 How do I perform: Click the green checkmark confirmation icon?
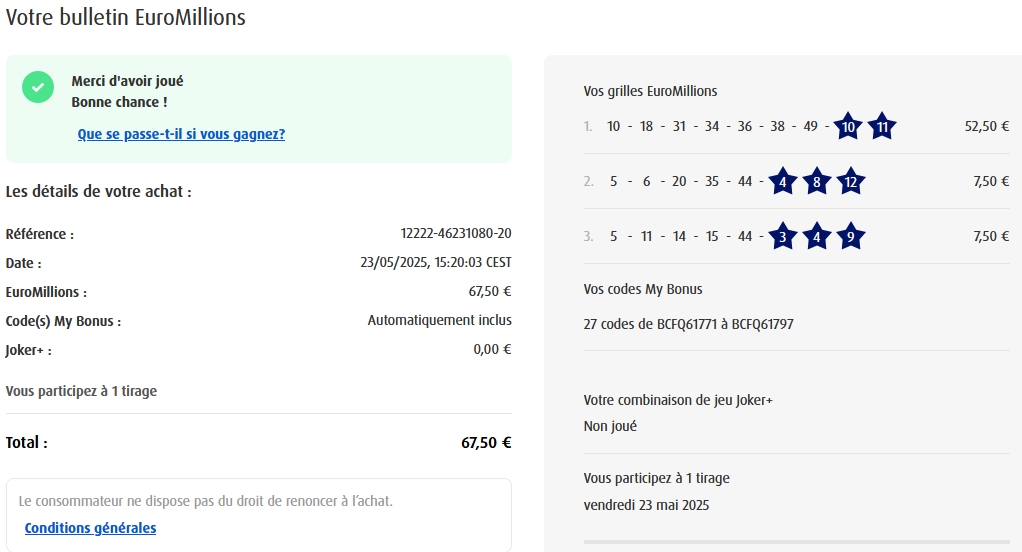pos(38,87)
